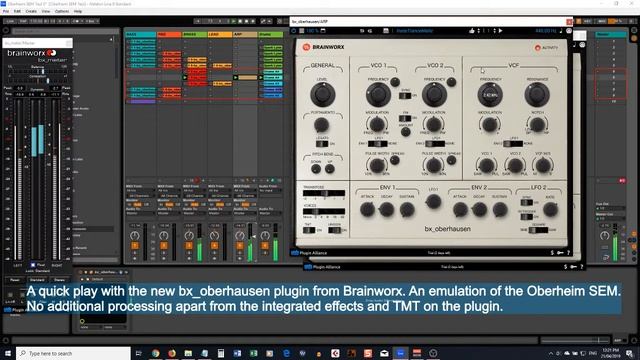This screenshot has width=640, height=360.
Task: Toggle the Drums track activator button
Action: [265, 246]
